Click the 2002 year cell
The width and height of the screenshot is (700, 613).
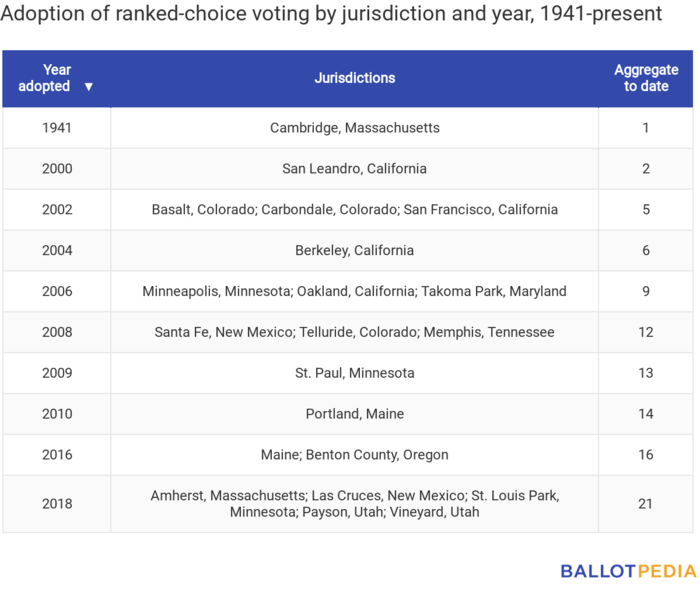click(57, 210)
